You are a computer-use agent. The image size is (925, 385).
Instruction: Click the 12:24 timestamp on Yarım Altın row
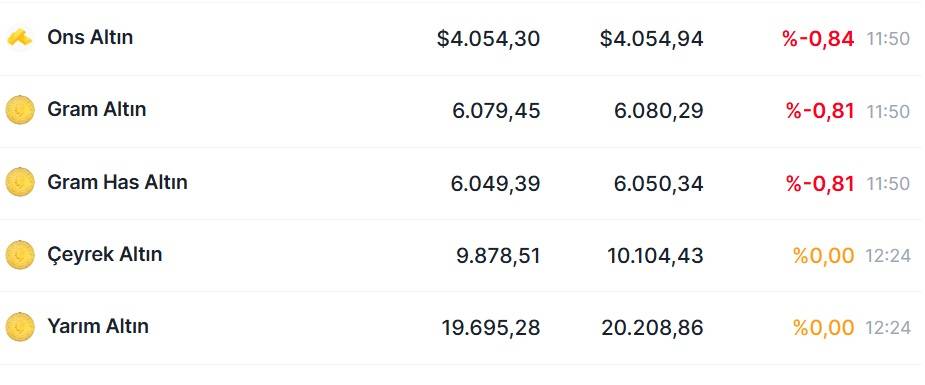(x=888, y=328)
